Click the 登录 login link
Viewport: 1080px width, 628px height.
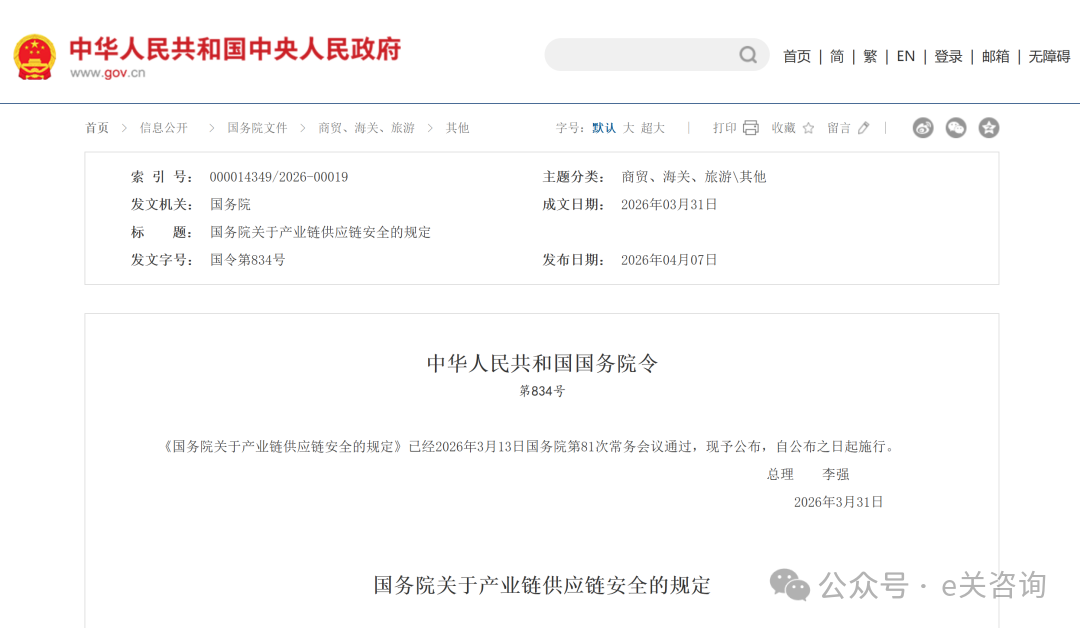(948, 56)
